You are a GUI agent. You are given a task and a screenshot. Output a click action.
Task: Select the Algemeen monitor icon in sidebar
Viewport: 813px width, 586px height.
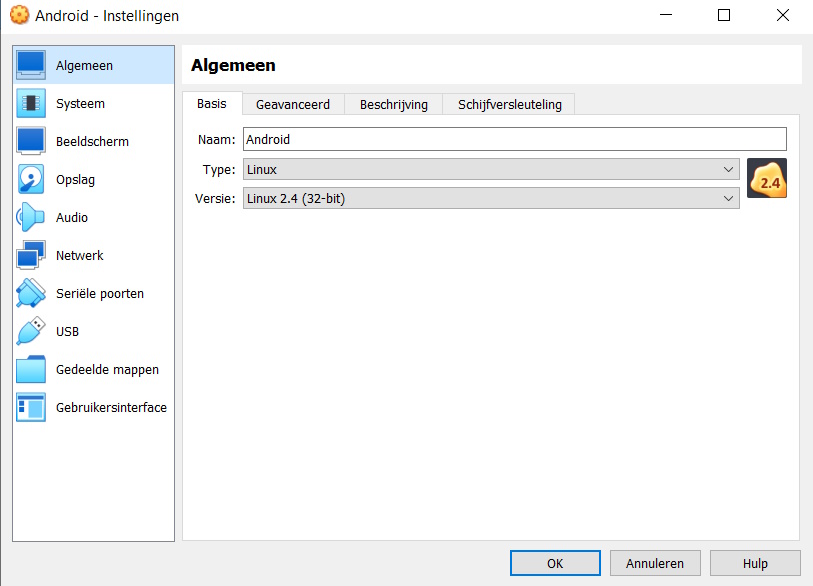(x=31, y=65)
